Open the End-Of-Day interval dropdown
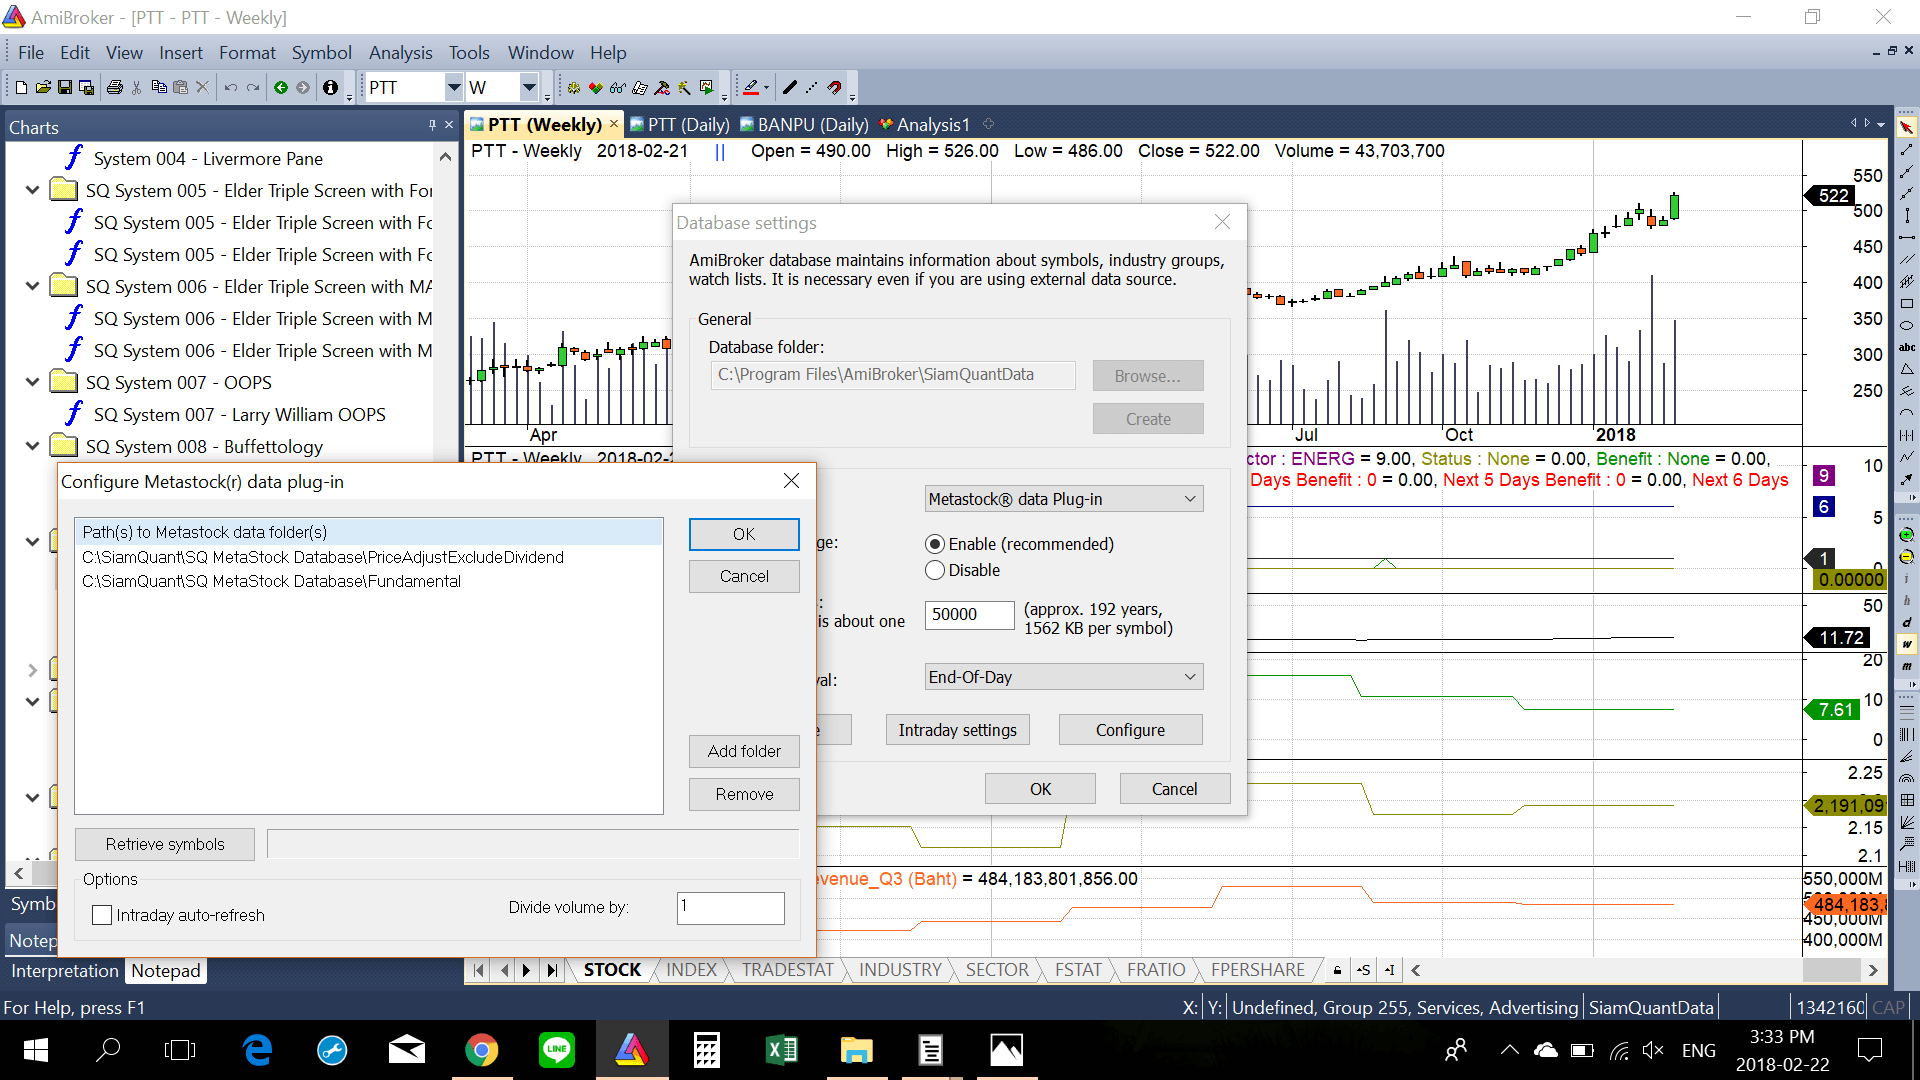 point(1064,677)
